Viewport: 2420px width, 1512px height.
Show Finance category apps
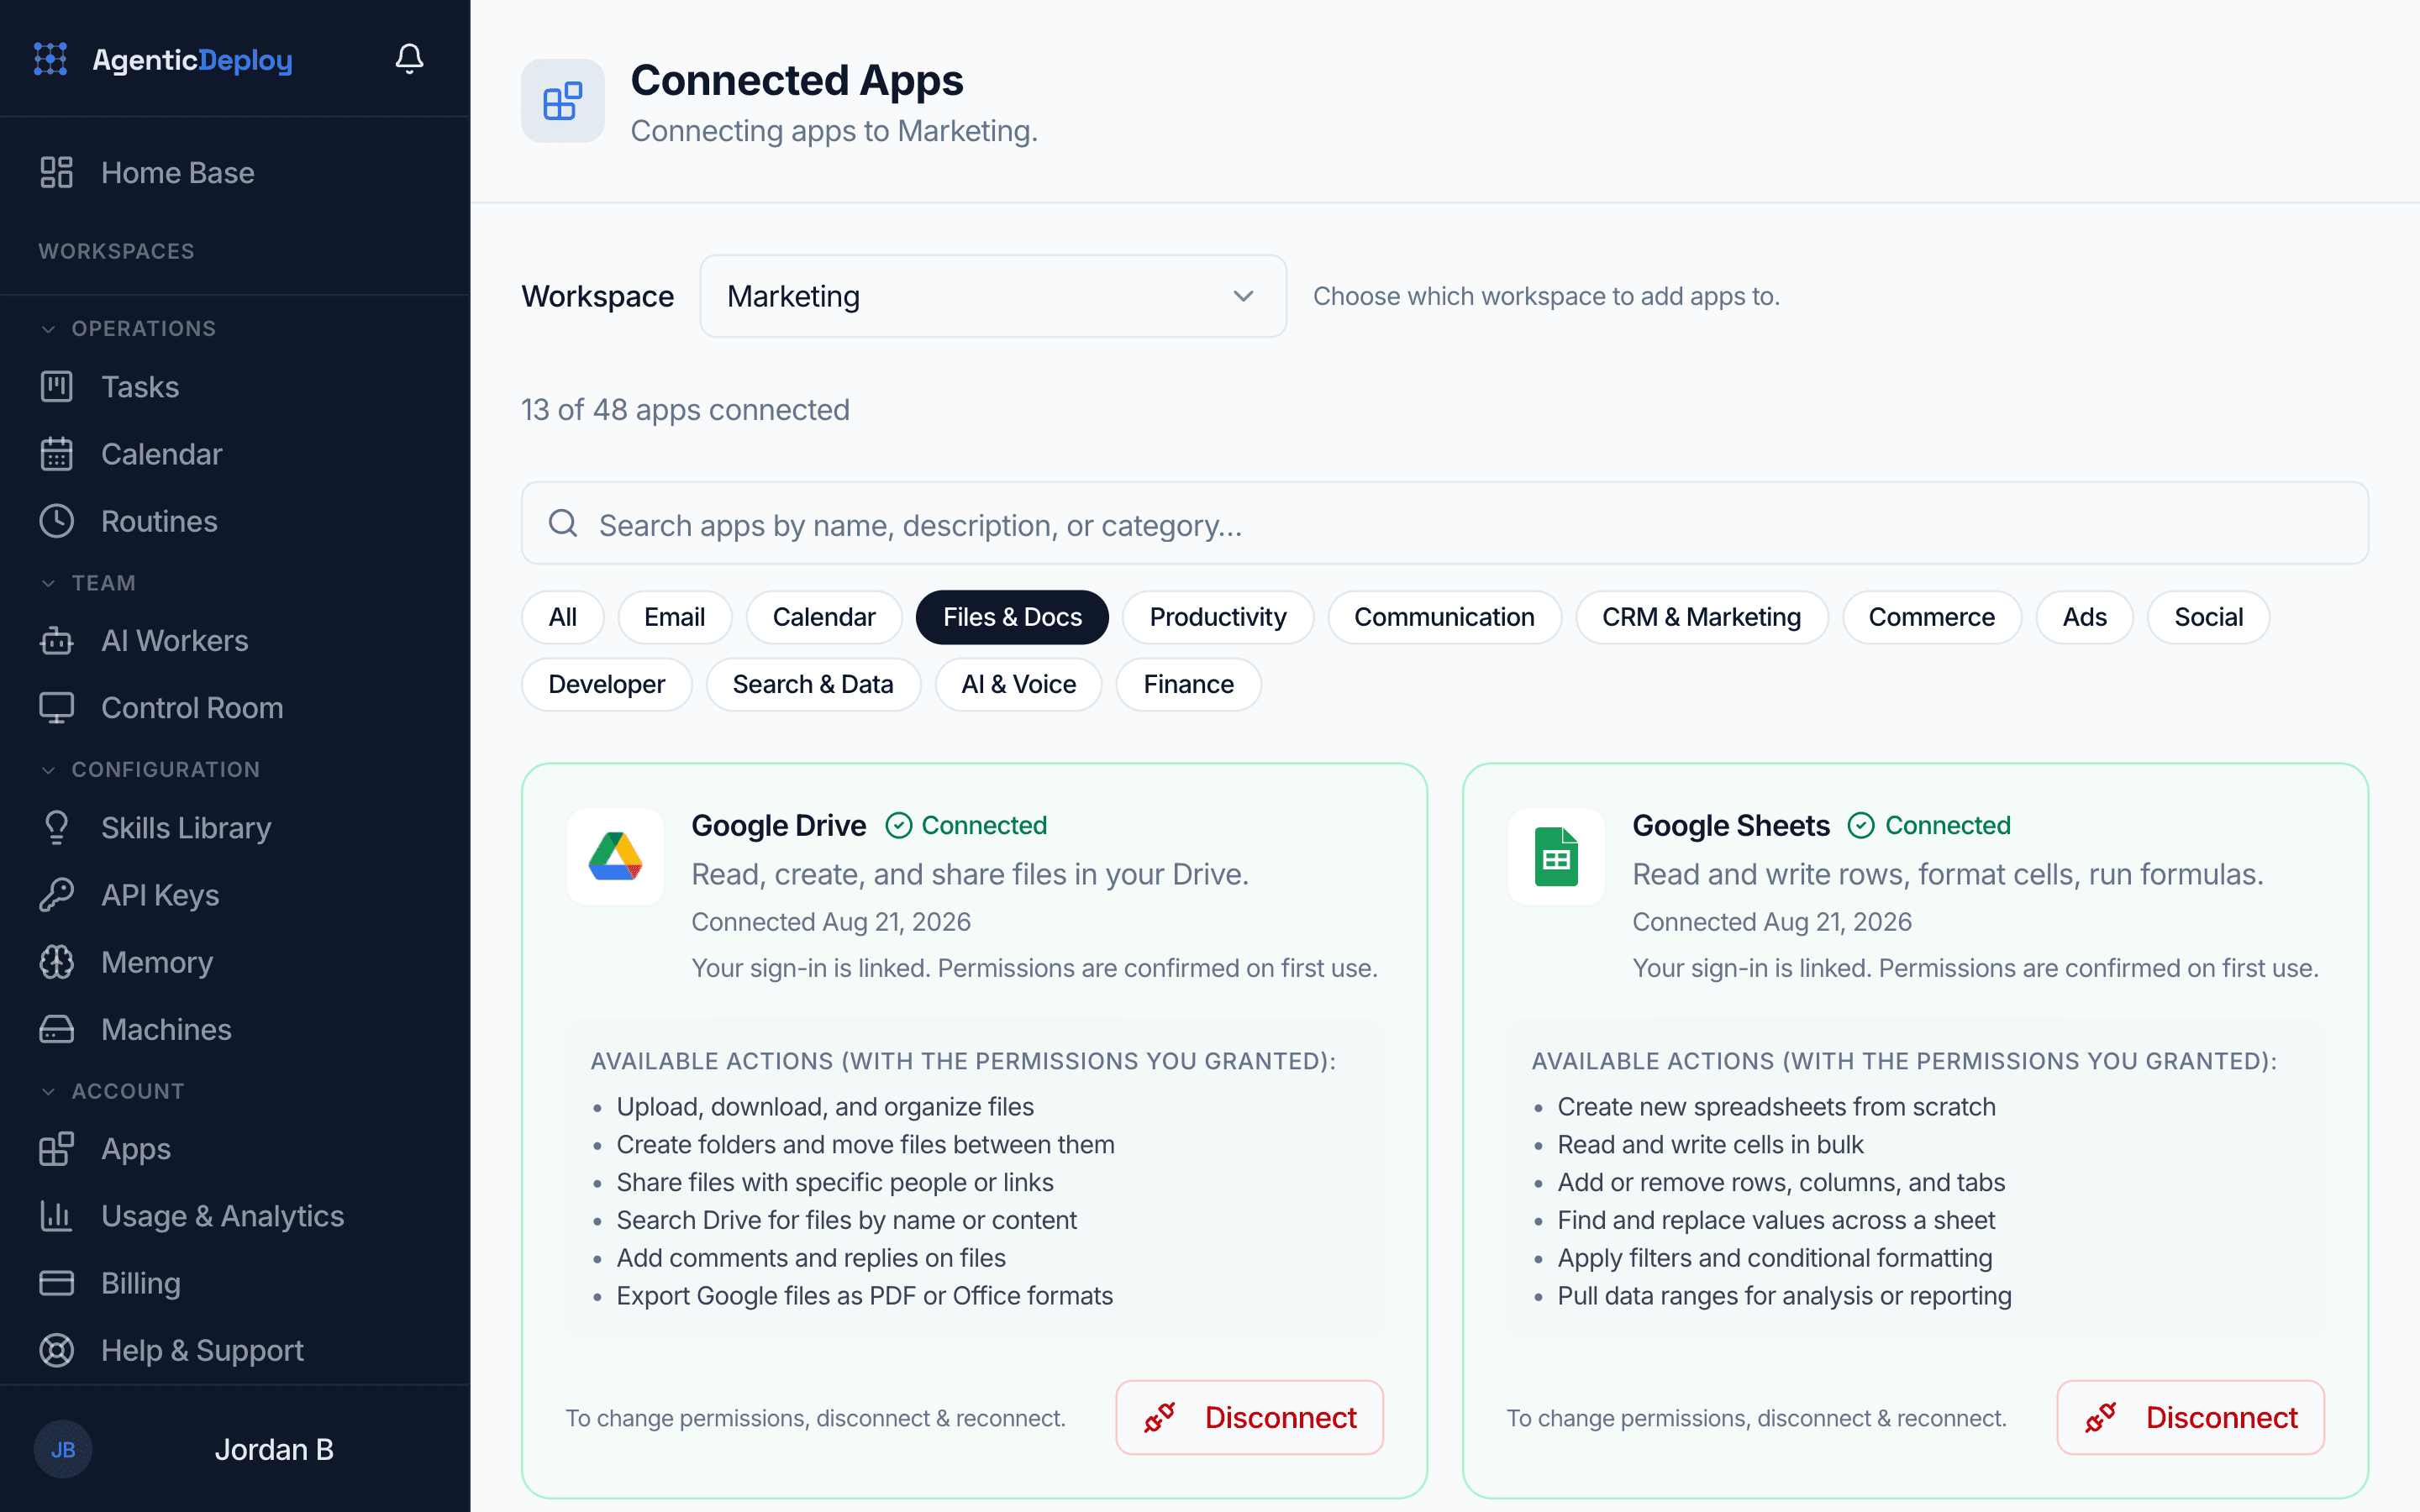pos(1189,684)
